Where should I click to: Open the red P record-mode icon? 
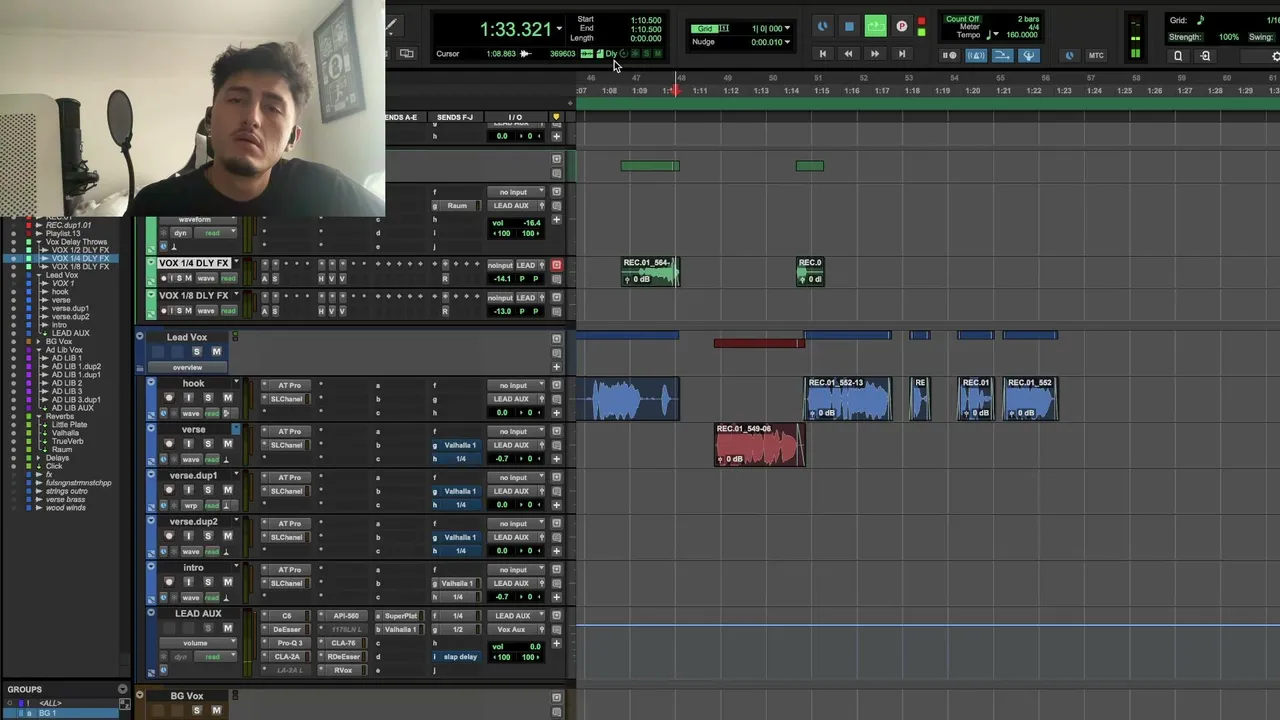click(902, 26)
